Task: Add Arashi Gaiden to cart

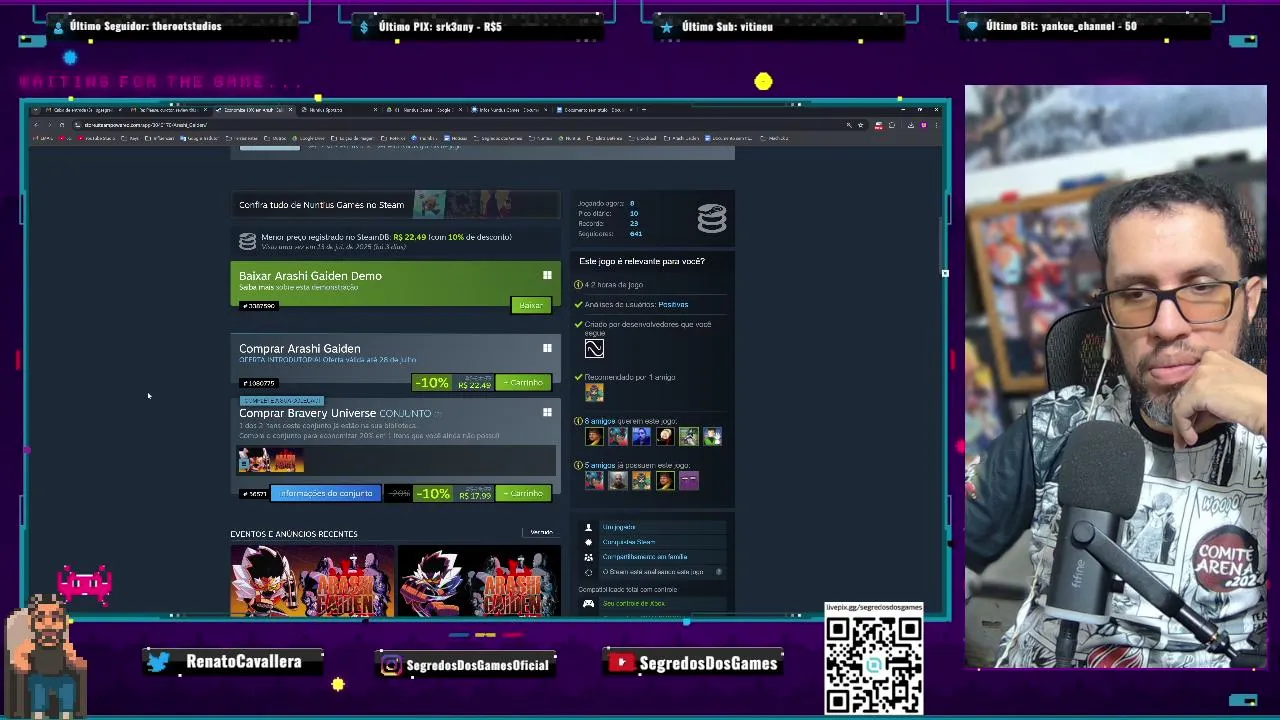Action: pos(524,383)
